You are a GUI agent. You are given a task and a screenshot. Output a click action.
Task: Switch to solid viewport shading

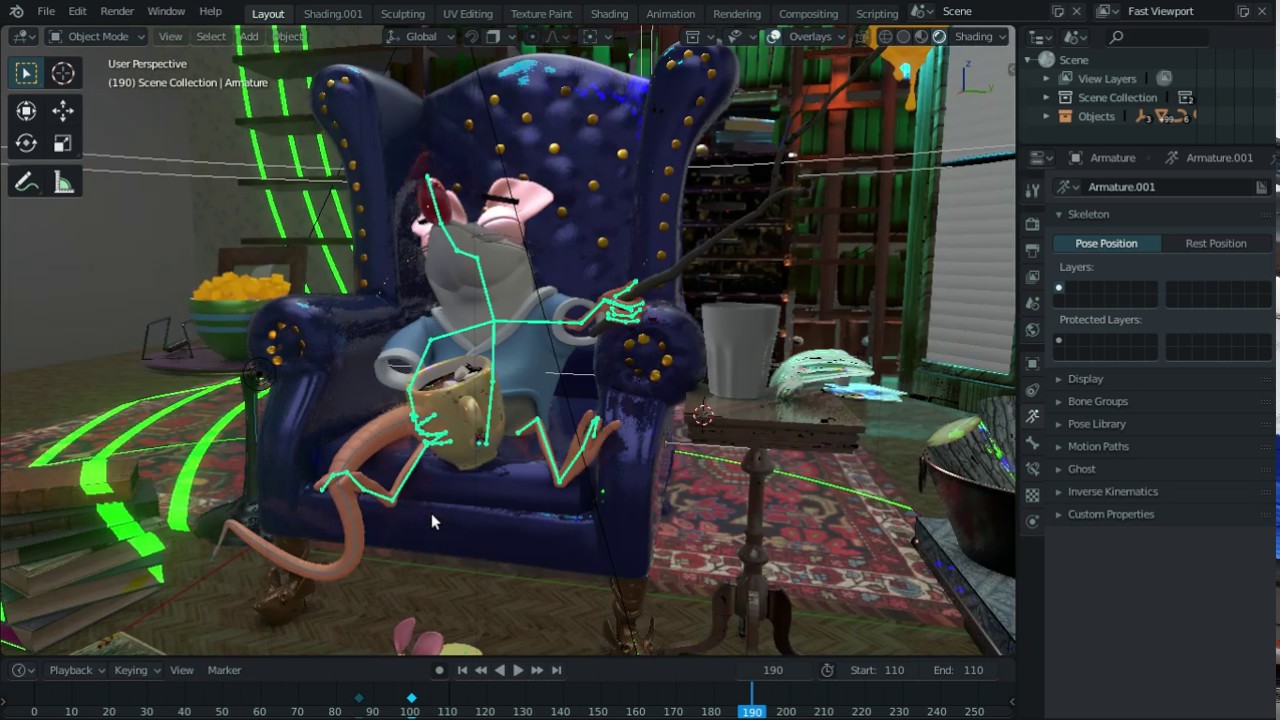(903, 37)
